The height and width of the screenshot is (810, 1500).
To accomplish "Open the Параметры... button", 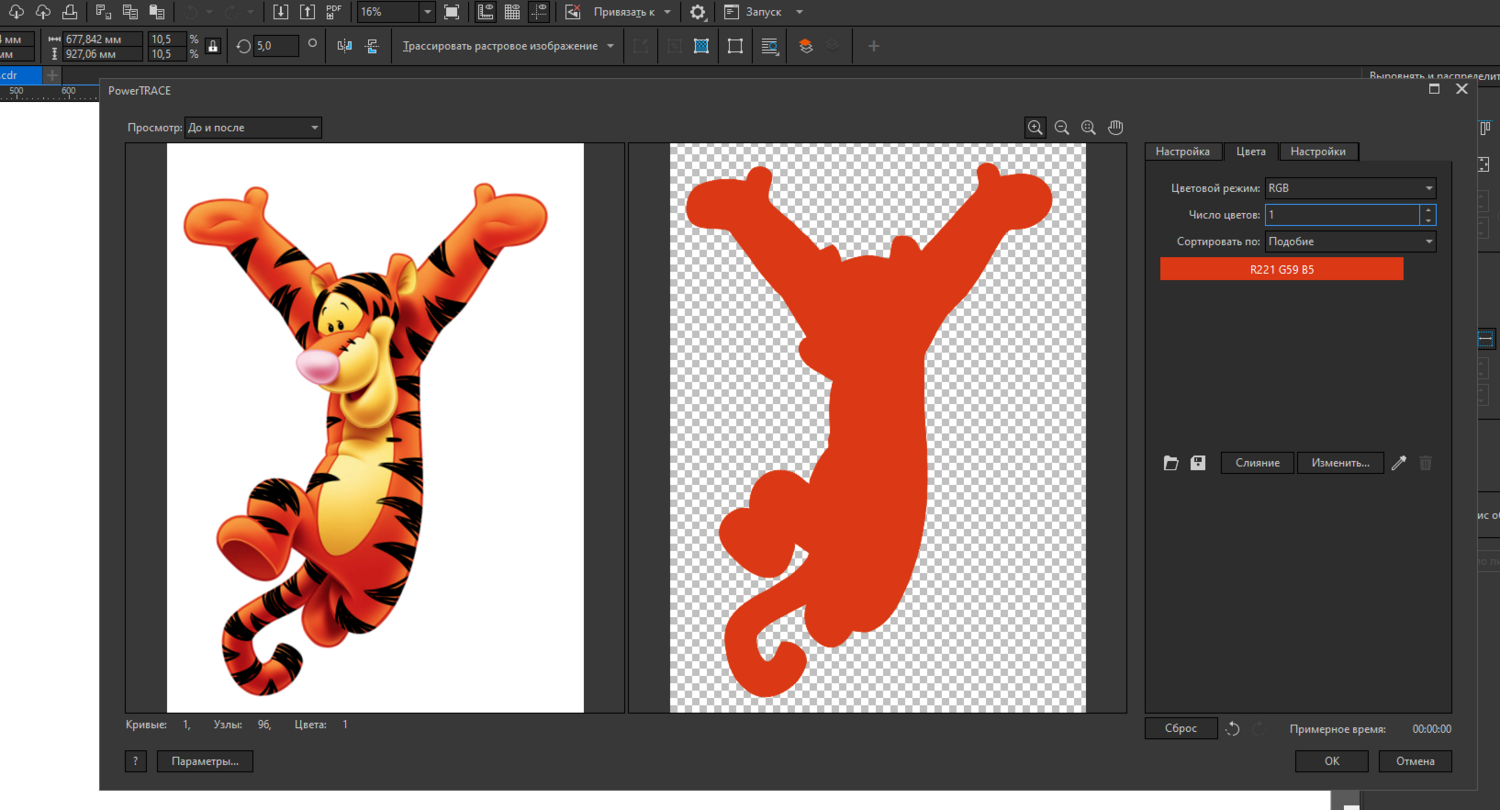I will pyautogui.click(x=205, y=761).
